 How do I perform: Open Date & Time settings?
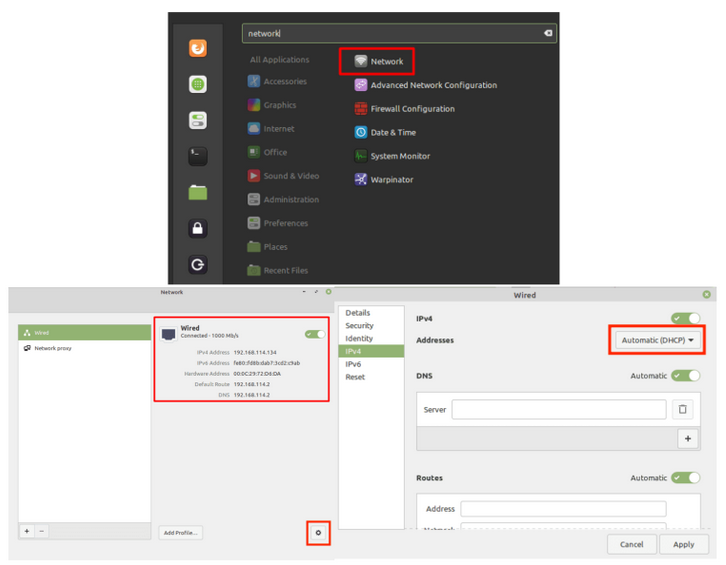click(385, 132)
